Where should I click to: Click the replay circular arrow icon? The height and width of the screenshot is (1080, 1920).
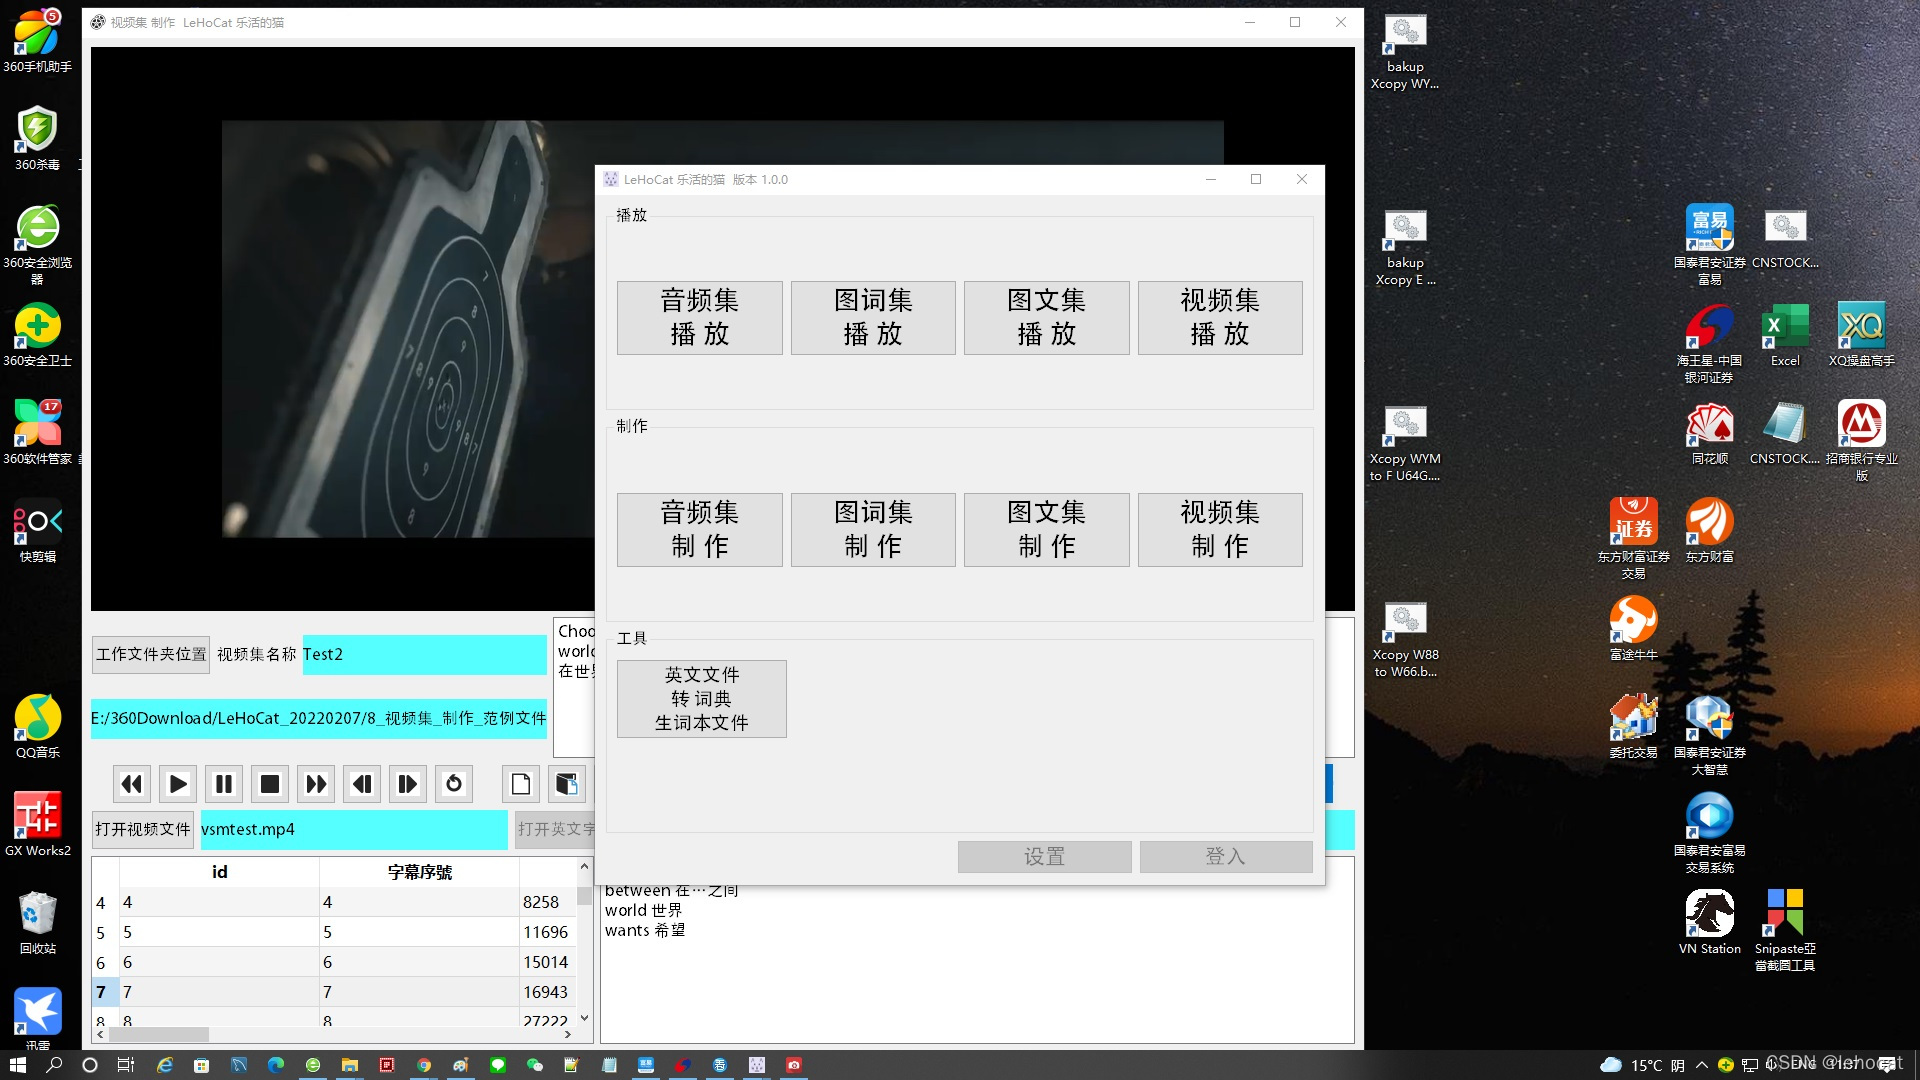pyautogui.click(x=454, y=784)
